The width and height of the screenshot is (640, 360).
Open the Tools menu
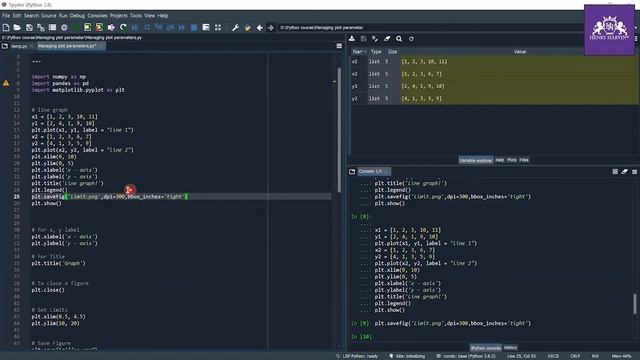click(136, 16)
